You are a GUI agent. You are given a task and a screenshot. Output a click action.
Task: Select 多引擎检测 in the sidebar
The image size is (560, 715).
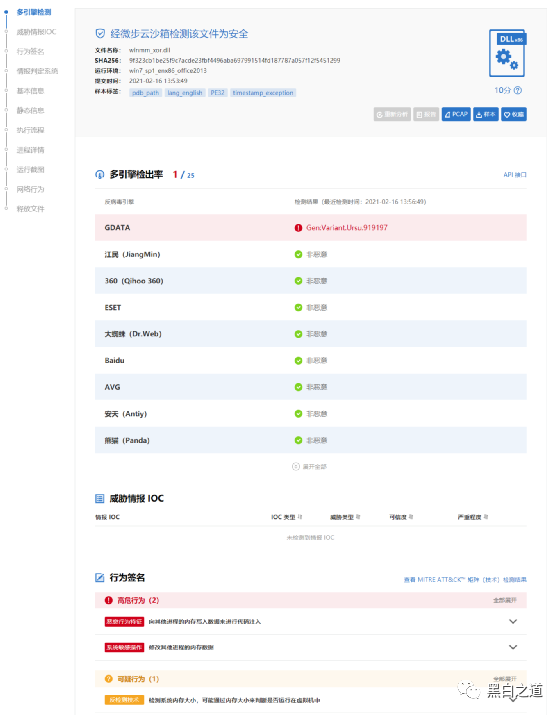(x=34, y=12)
